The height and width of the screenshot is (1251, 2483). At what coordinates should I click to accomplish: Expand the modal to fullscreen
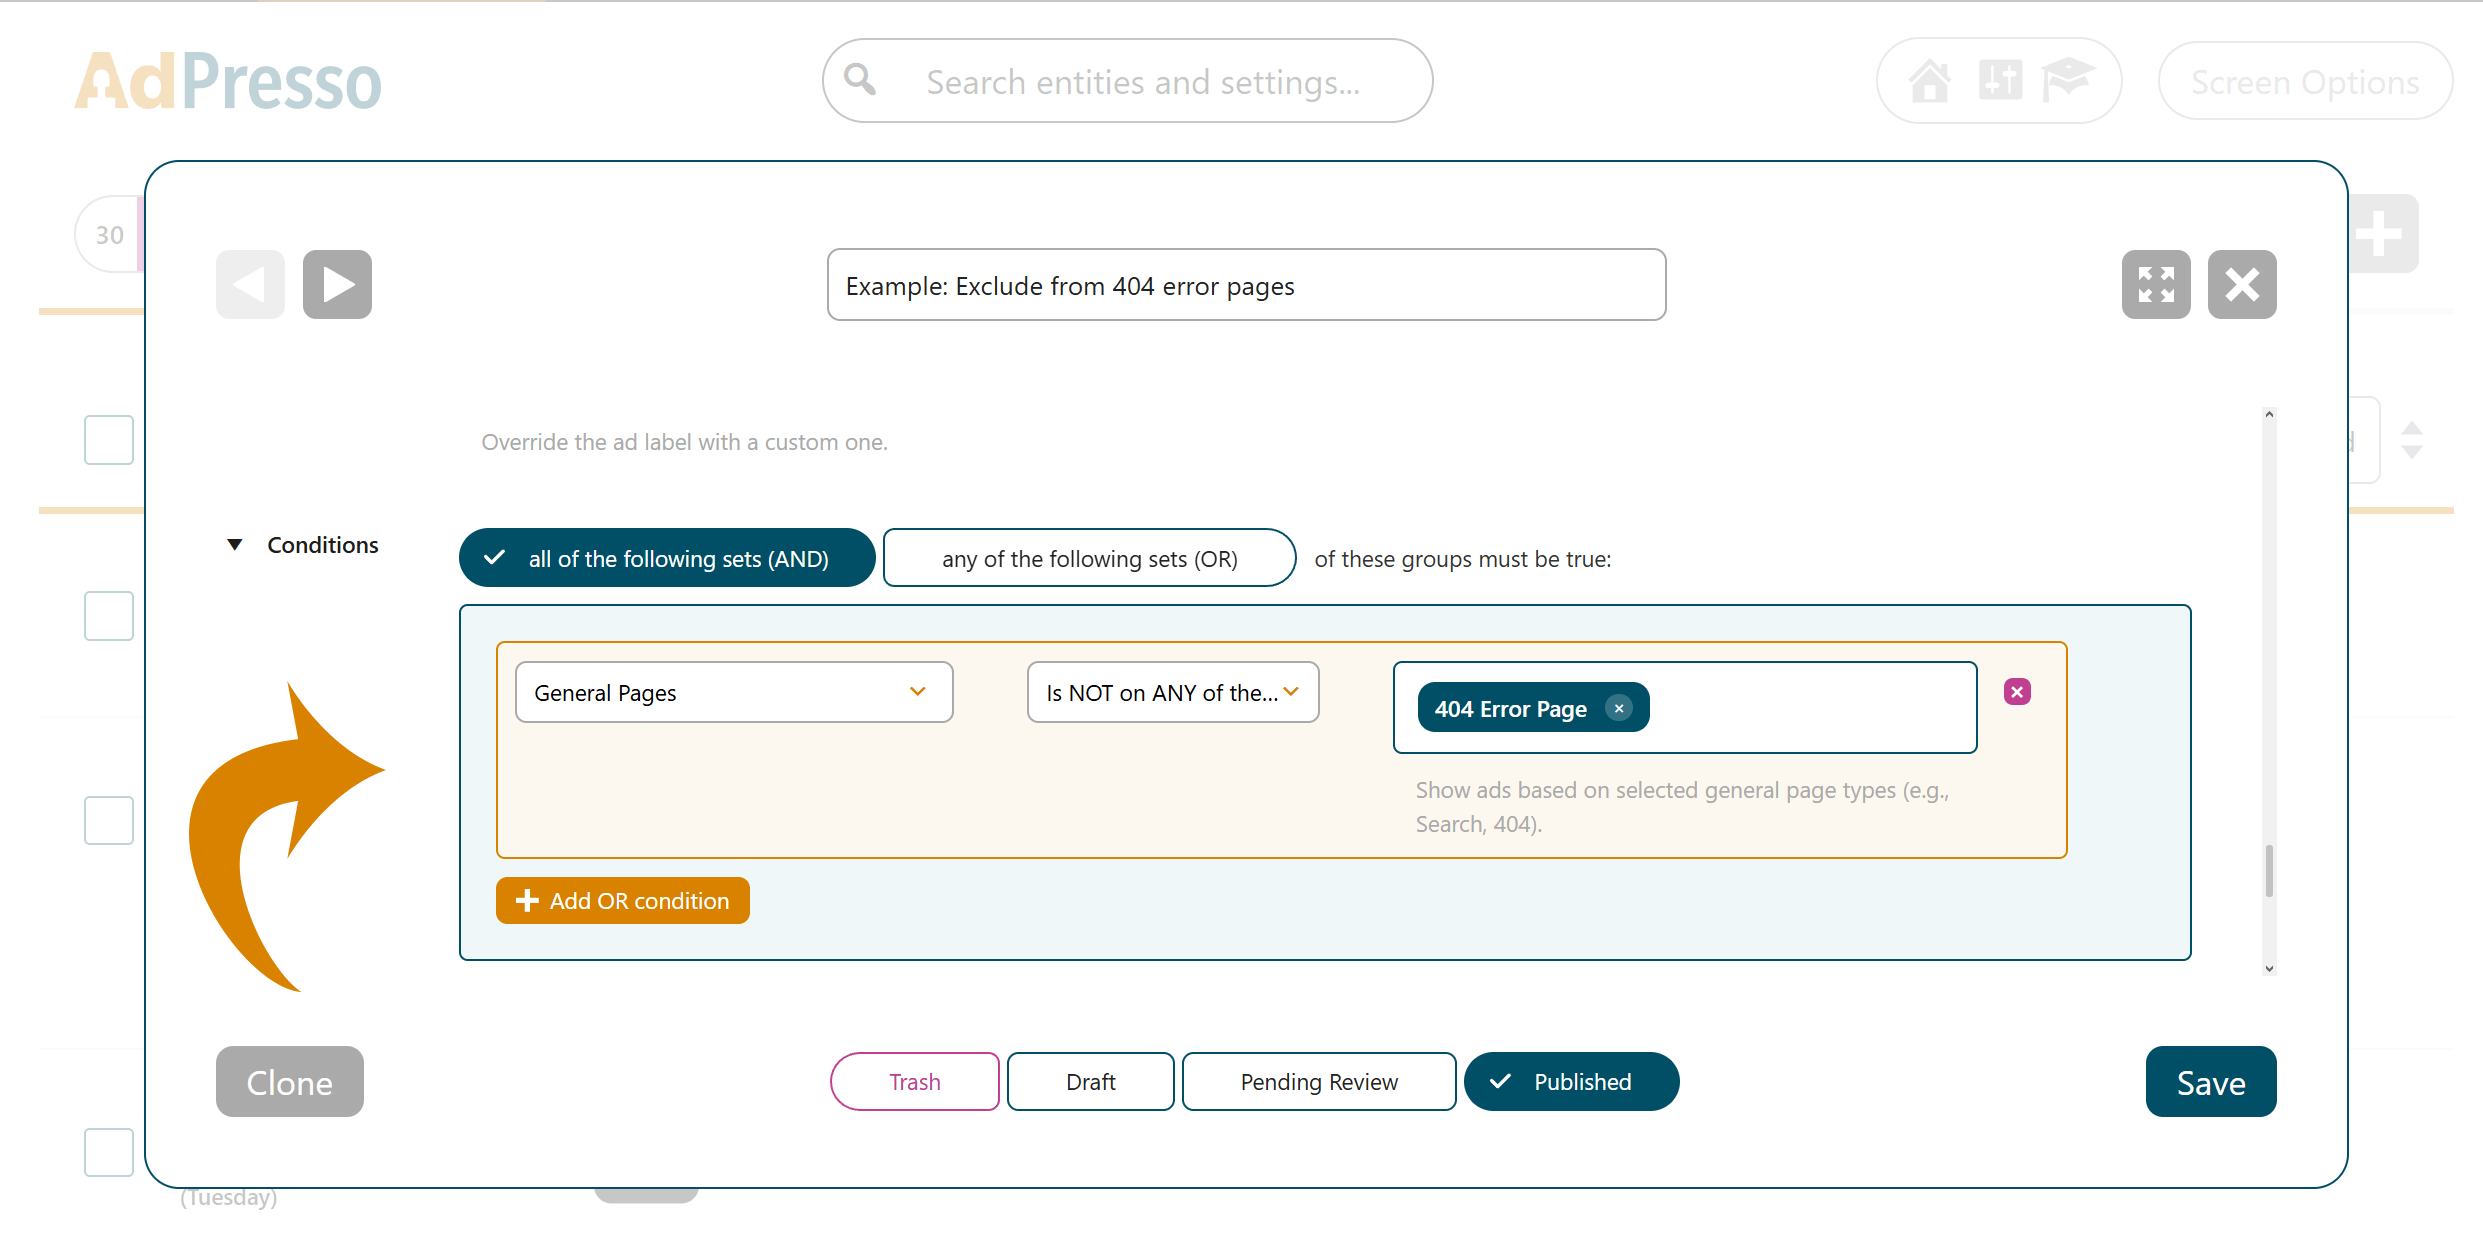tap(2155, 285)
